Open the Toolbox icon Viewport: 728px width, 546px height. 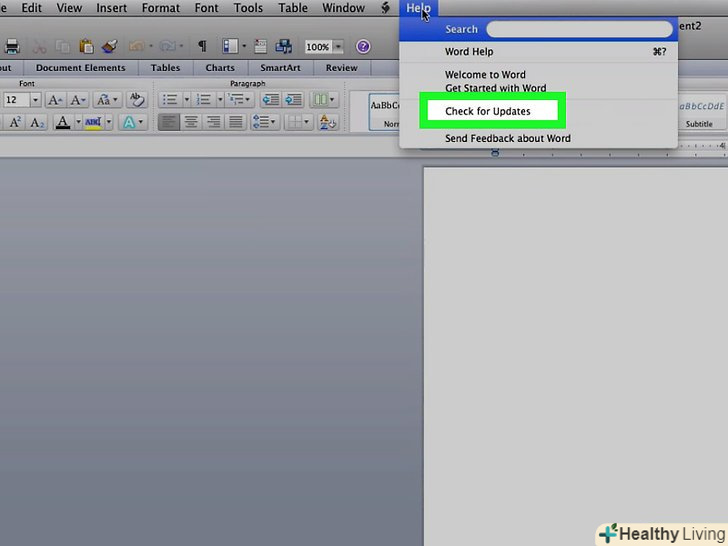point(260,46)
